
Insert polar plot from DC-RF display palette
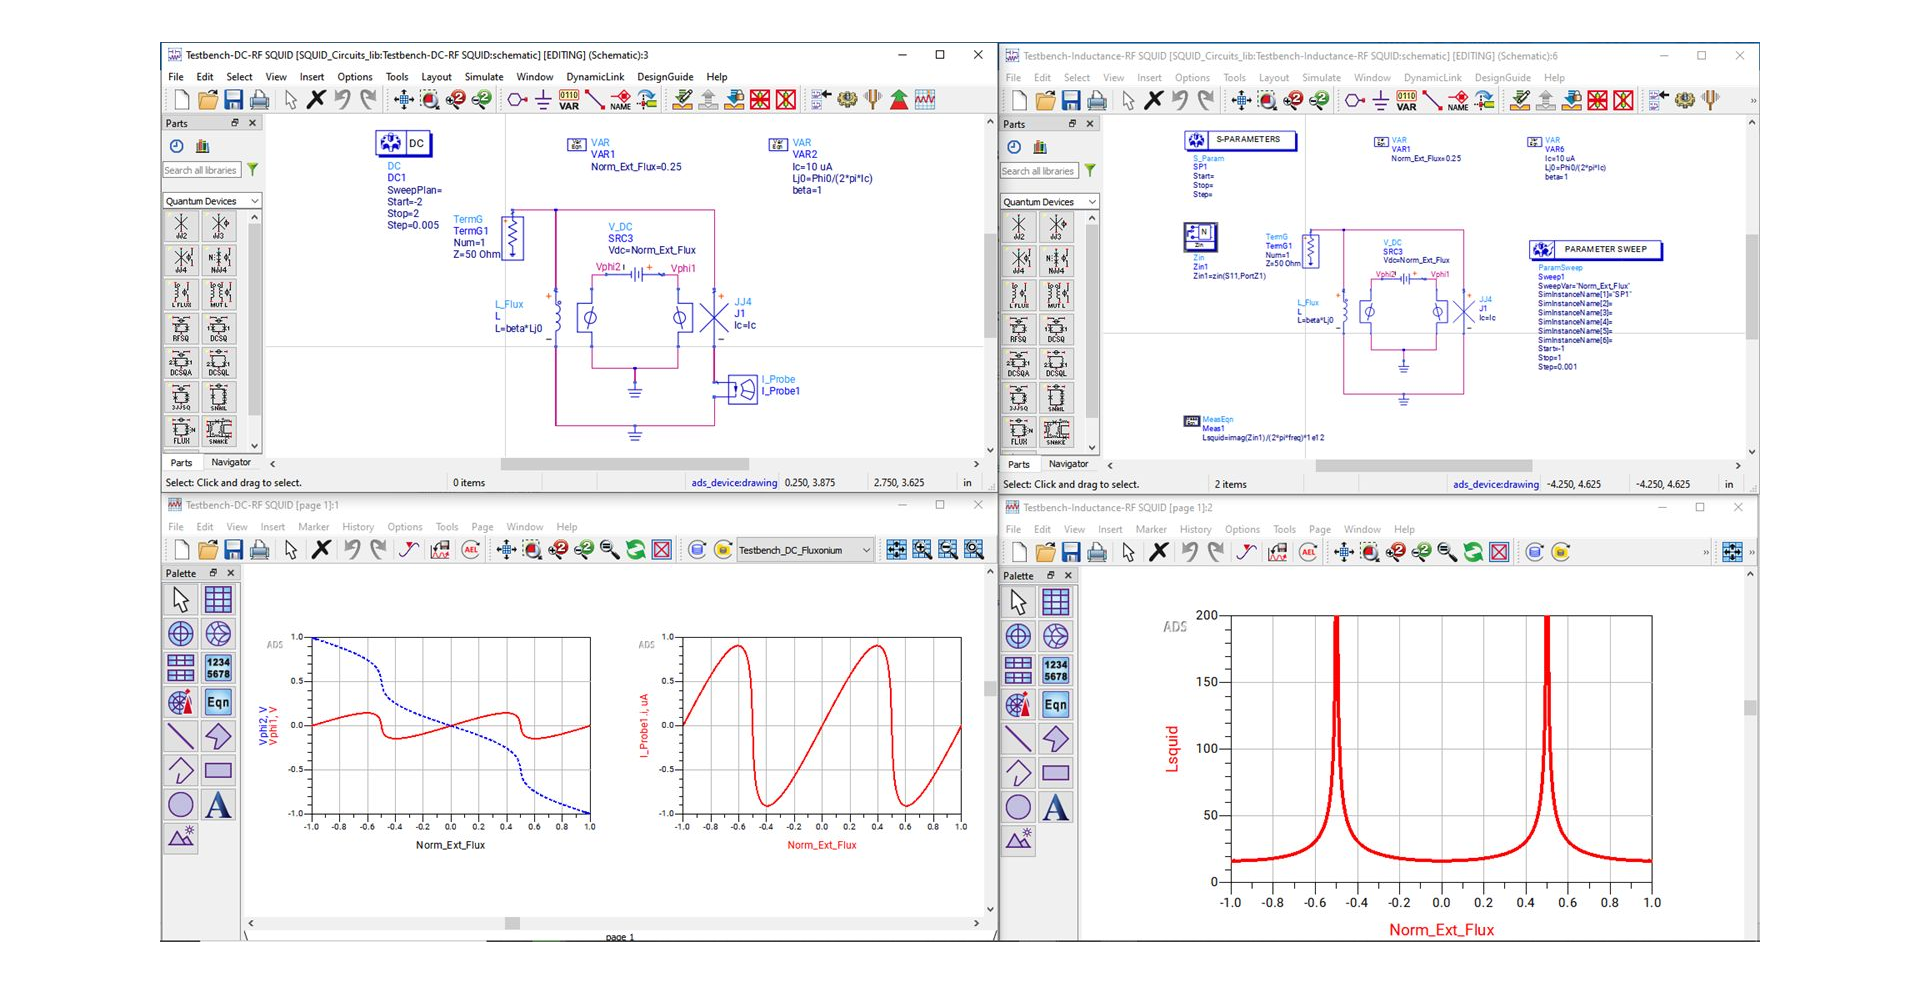[x=181, y=633]
